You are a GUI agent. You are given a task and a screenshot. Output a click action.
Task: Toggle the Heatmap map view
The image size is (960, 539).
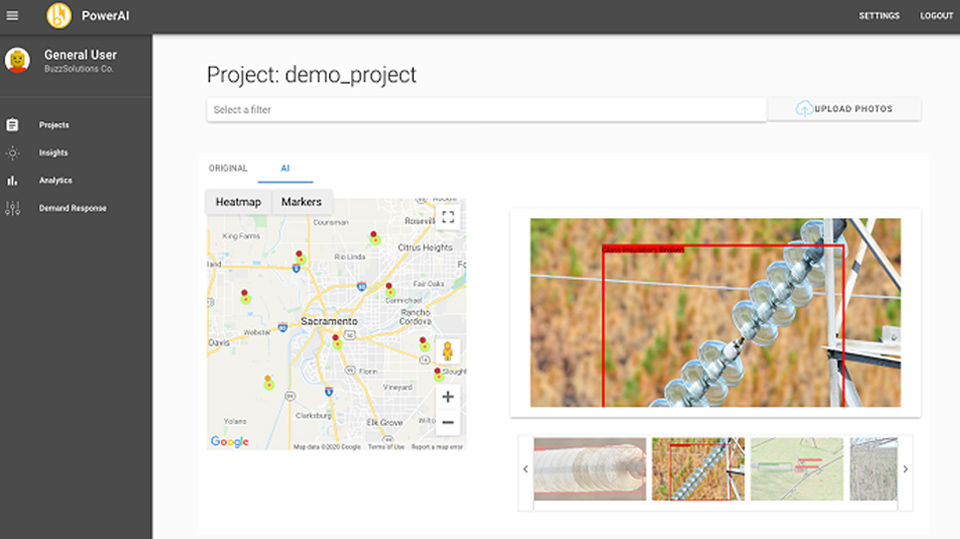click(x=238, y=202)
